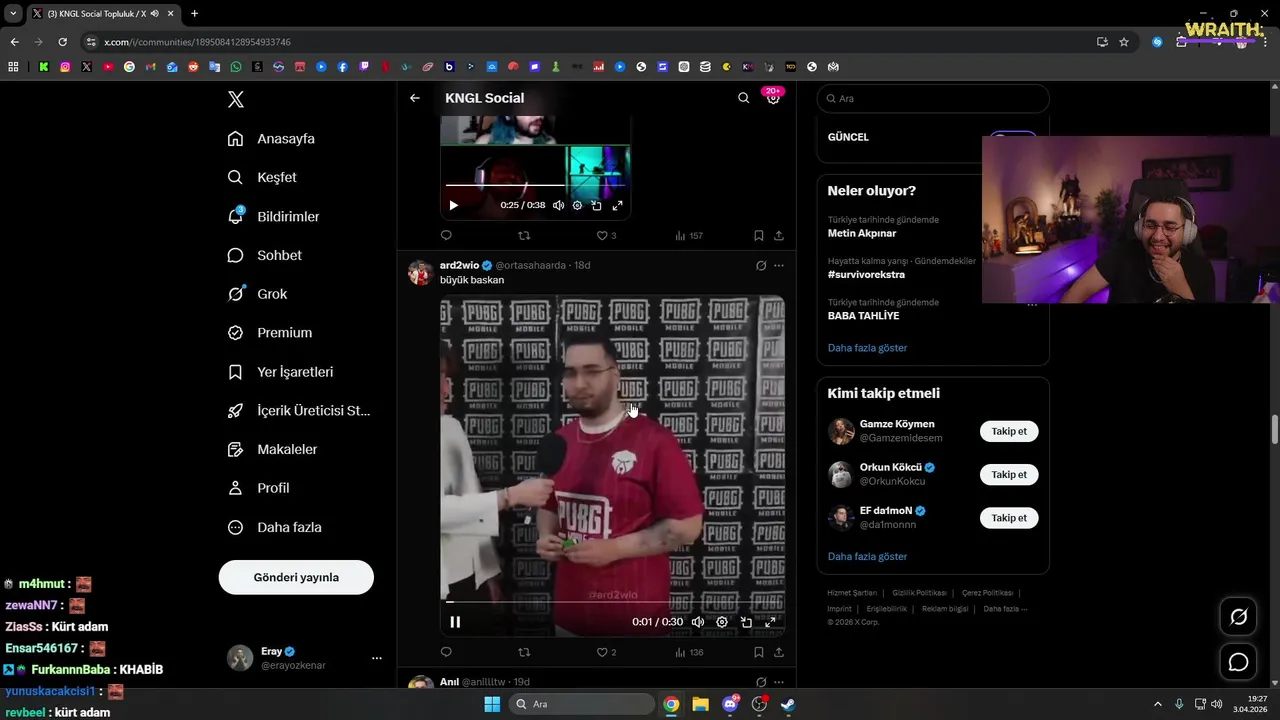This screenshot has width=1280, height=720.
Task: View analytics showing 136 views
Action: 689,652
